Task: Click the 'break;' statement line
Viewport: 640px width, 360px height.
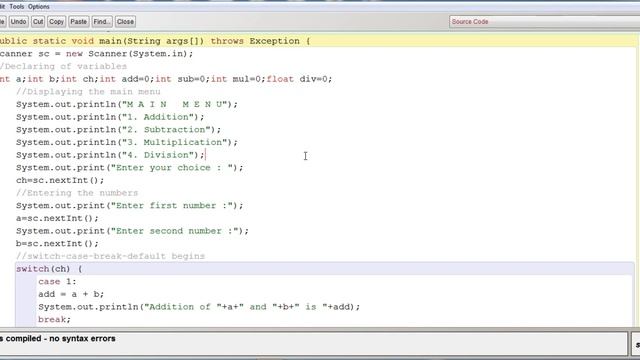Action: tap(54, 319)
